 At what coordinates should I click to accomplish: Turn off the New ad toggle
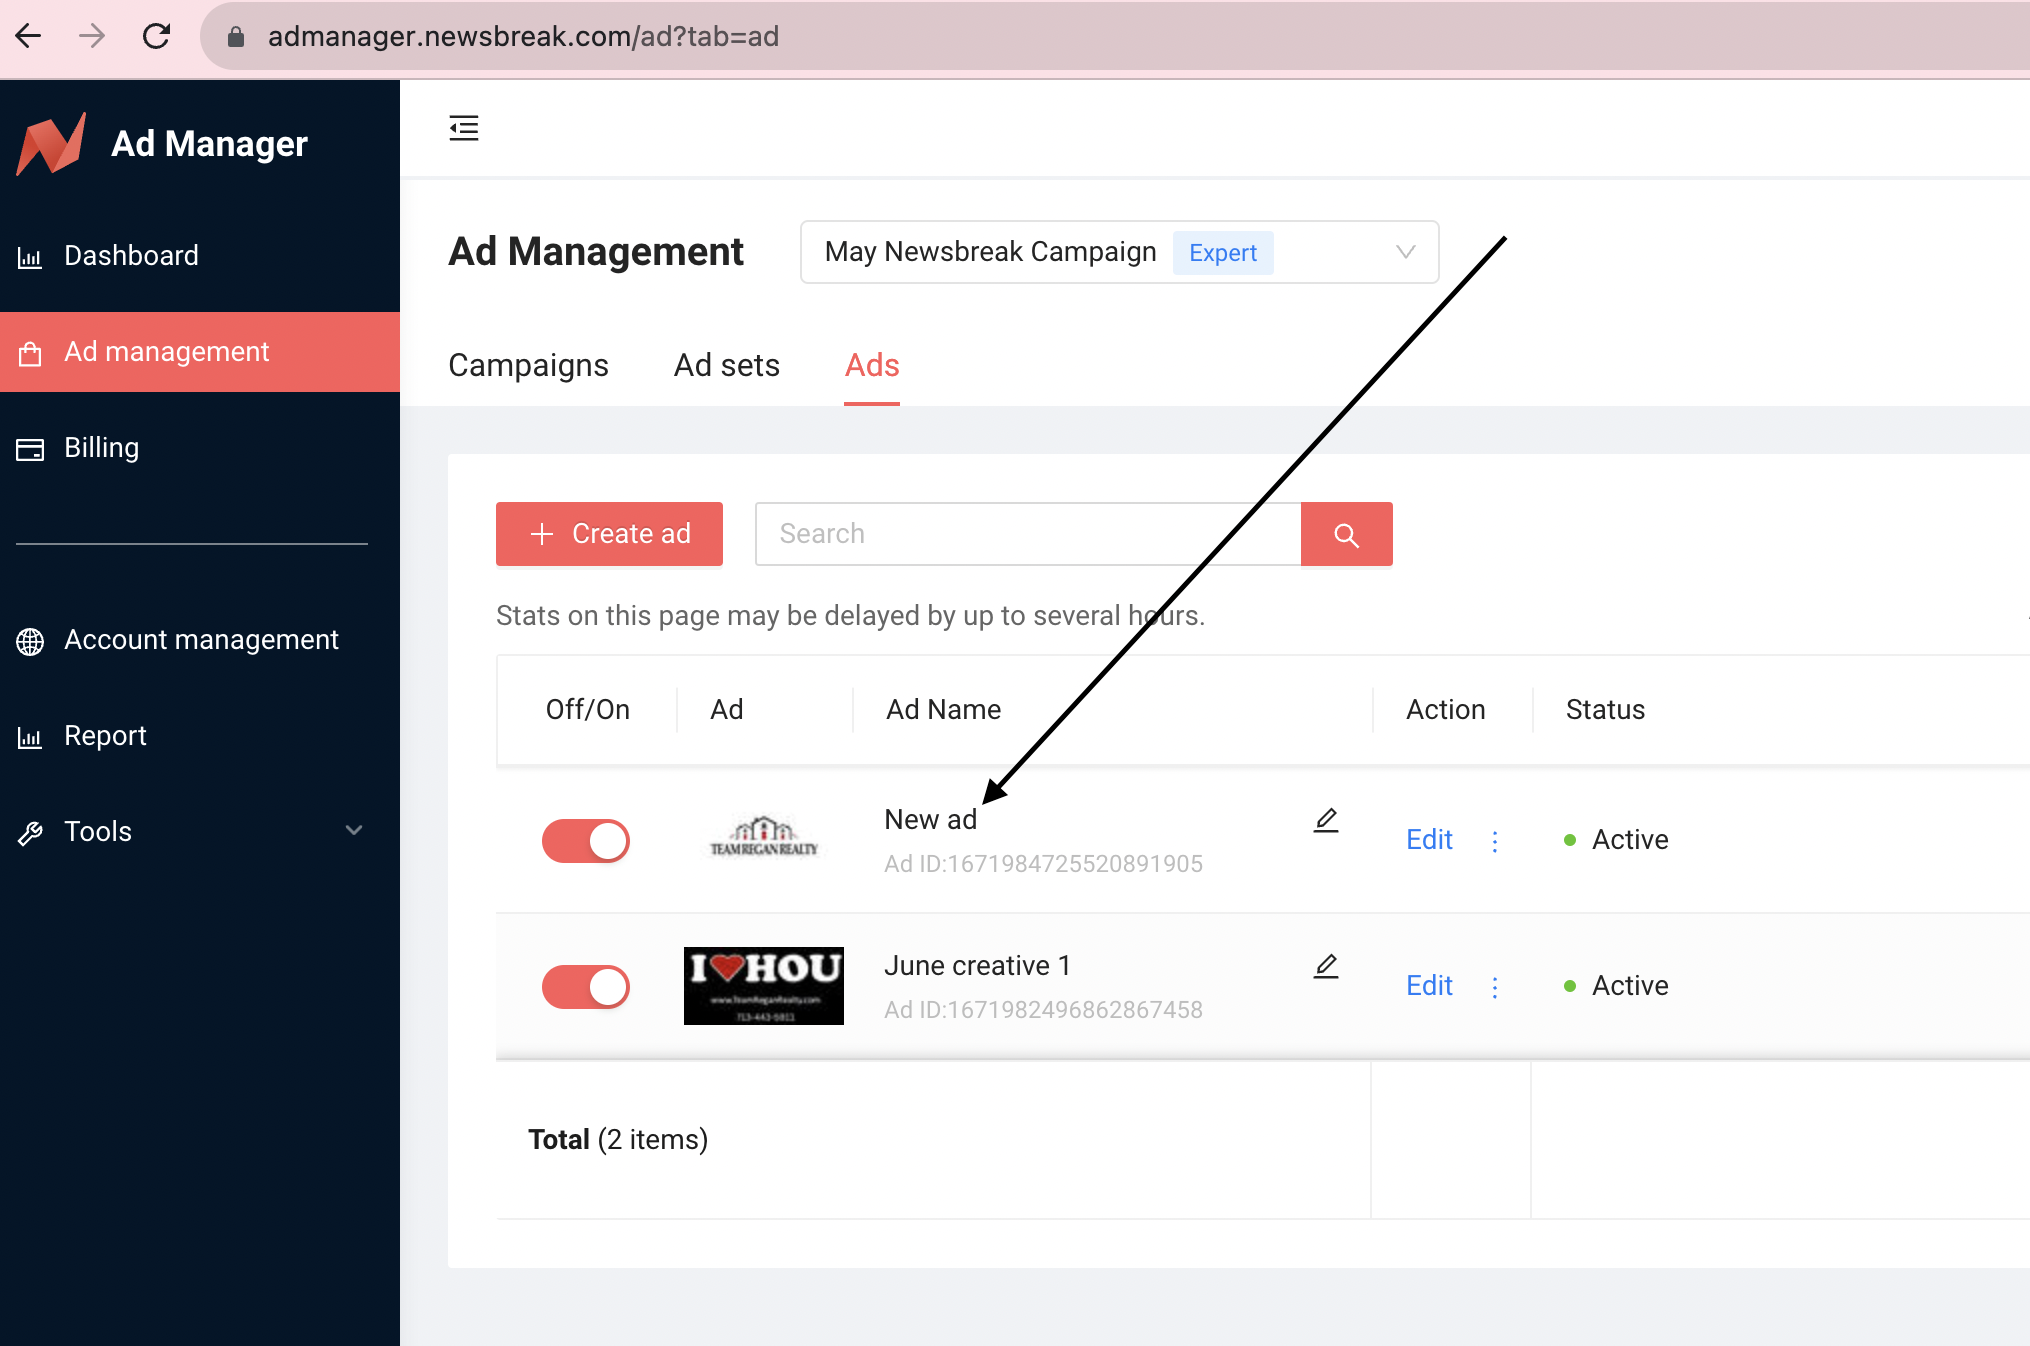click(586, 841)
